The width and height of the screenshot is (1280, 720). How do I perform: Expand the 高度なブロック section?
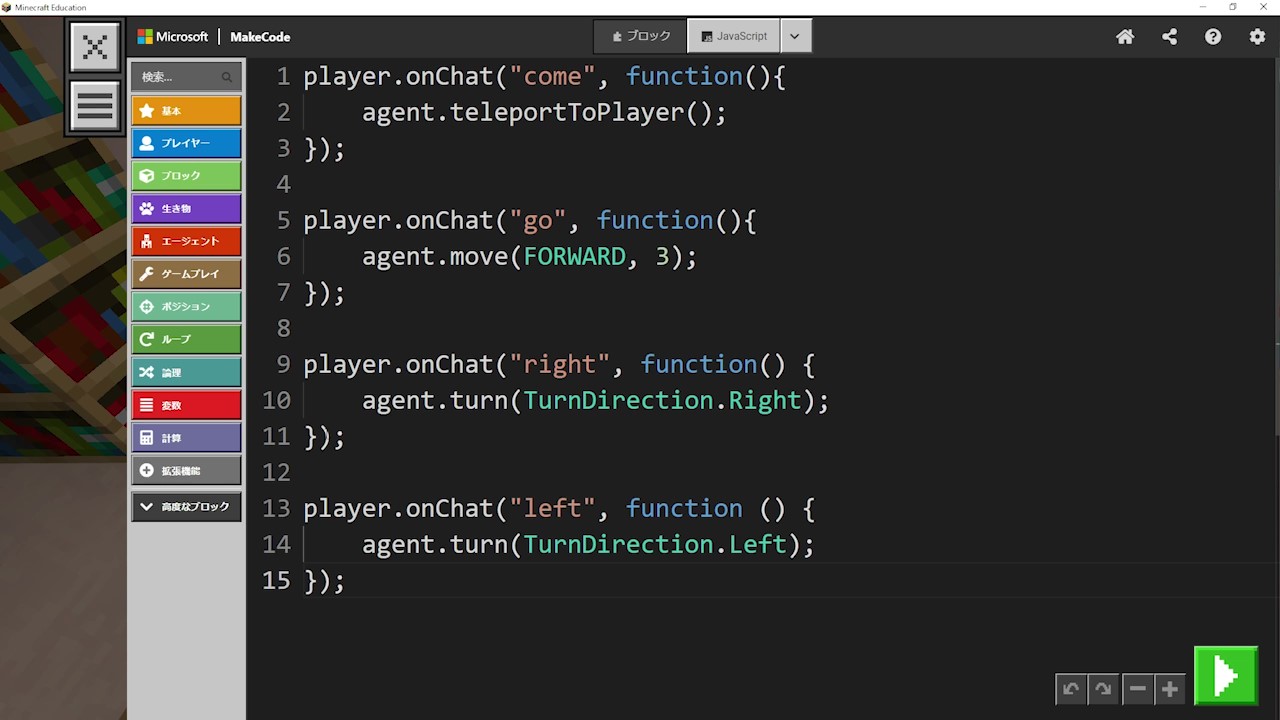[x=186, y=507]
